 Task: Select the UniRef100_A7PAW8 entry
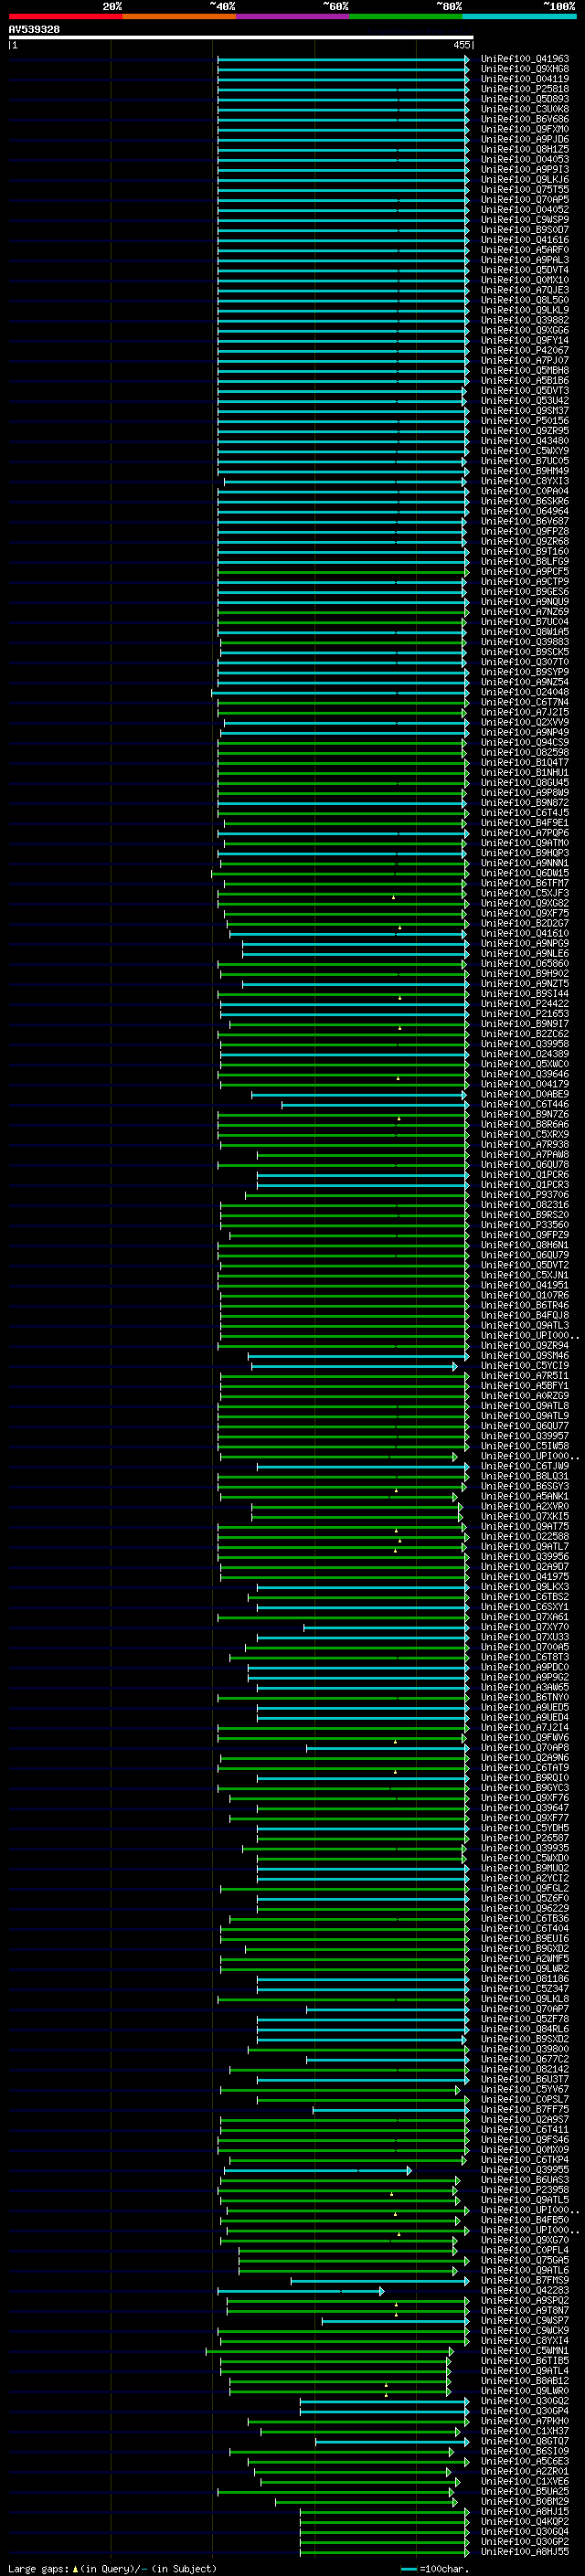click(525, 1154)
